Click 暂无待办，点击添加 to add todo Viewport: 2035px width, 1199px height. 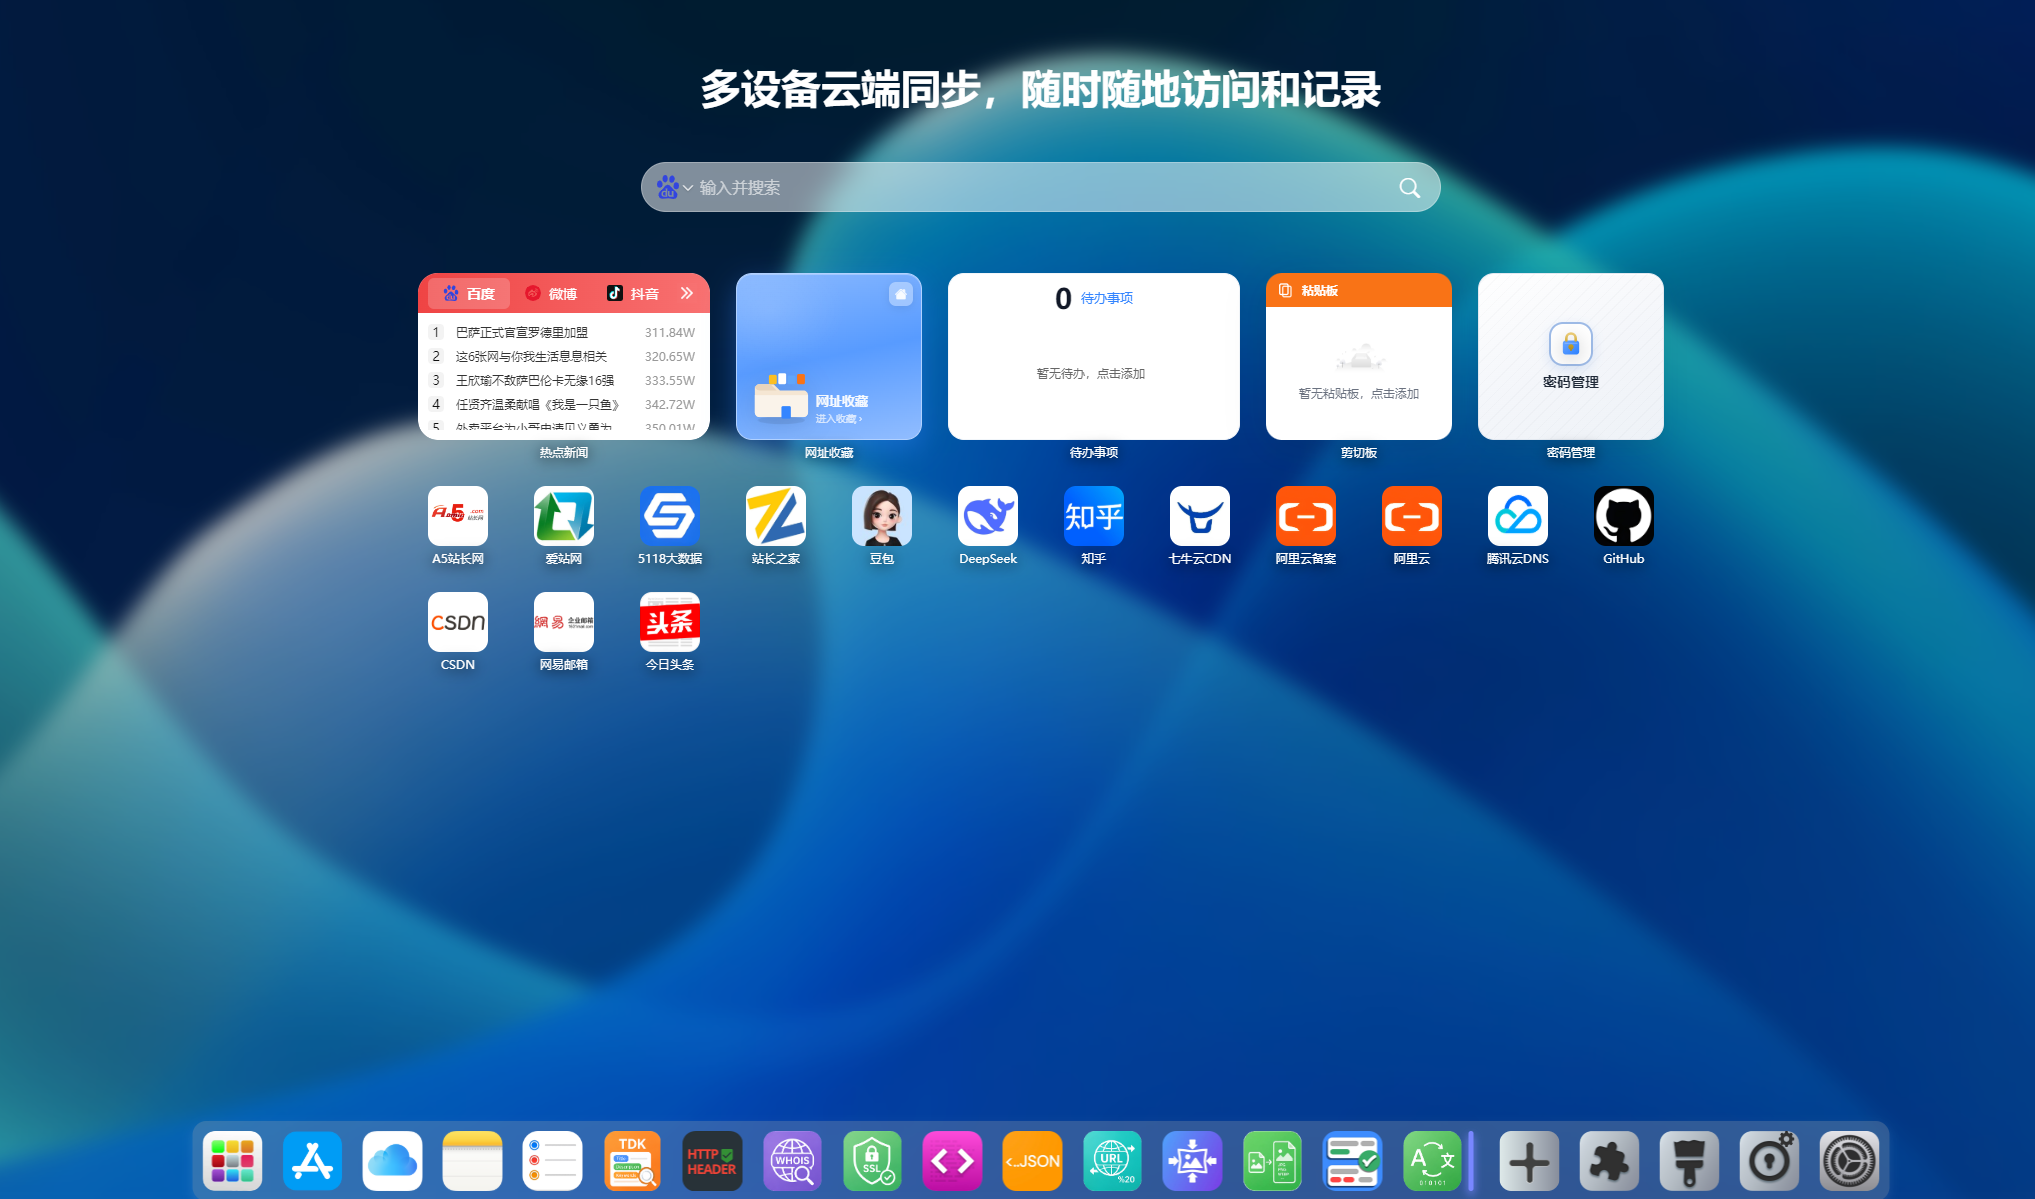click(x=1091, y=374)
